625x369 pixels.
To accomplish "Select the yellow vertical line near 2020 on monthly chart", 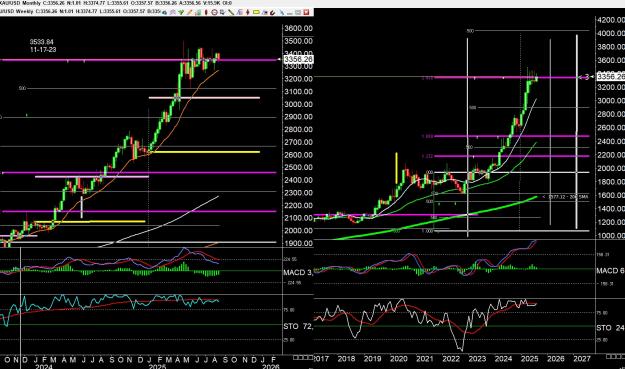I will (x=396, y=168).
